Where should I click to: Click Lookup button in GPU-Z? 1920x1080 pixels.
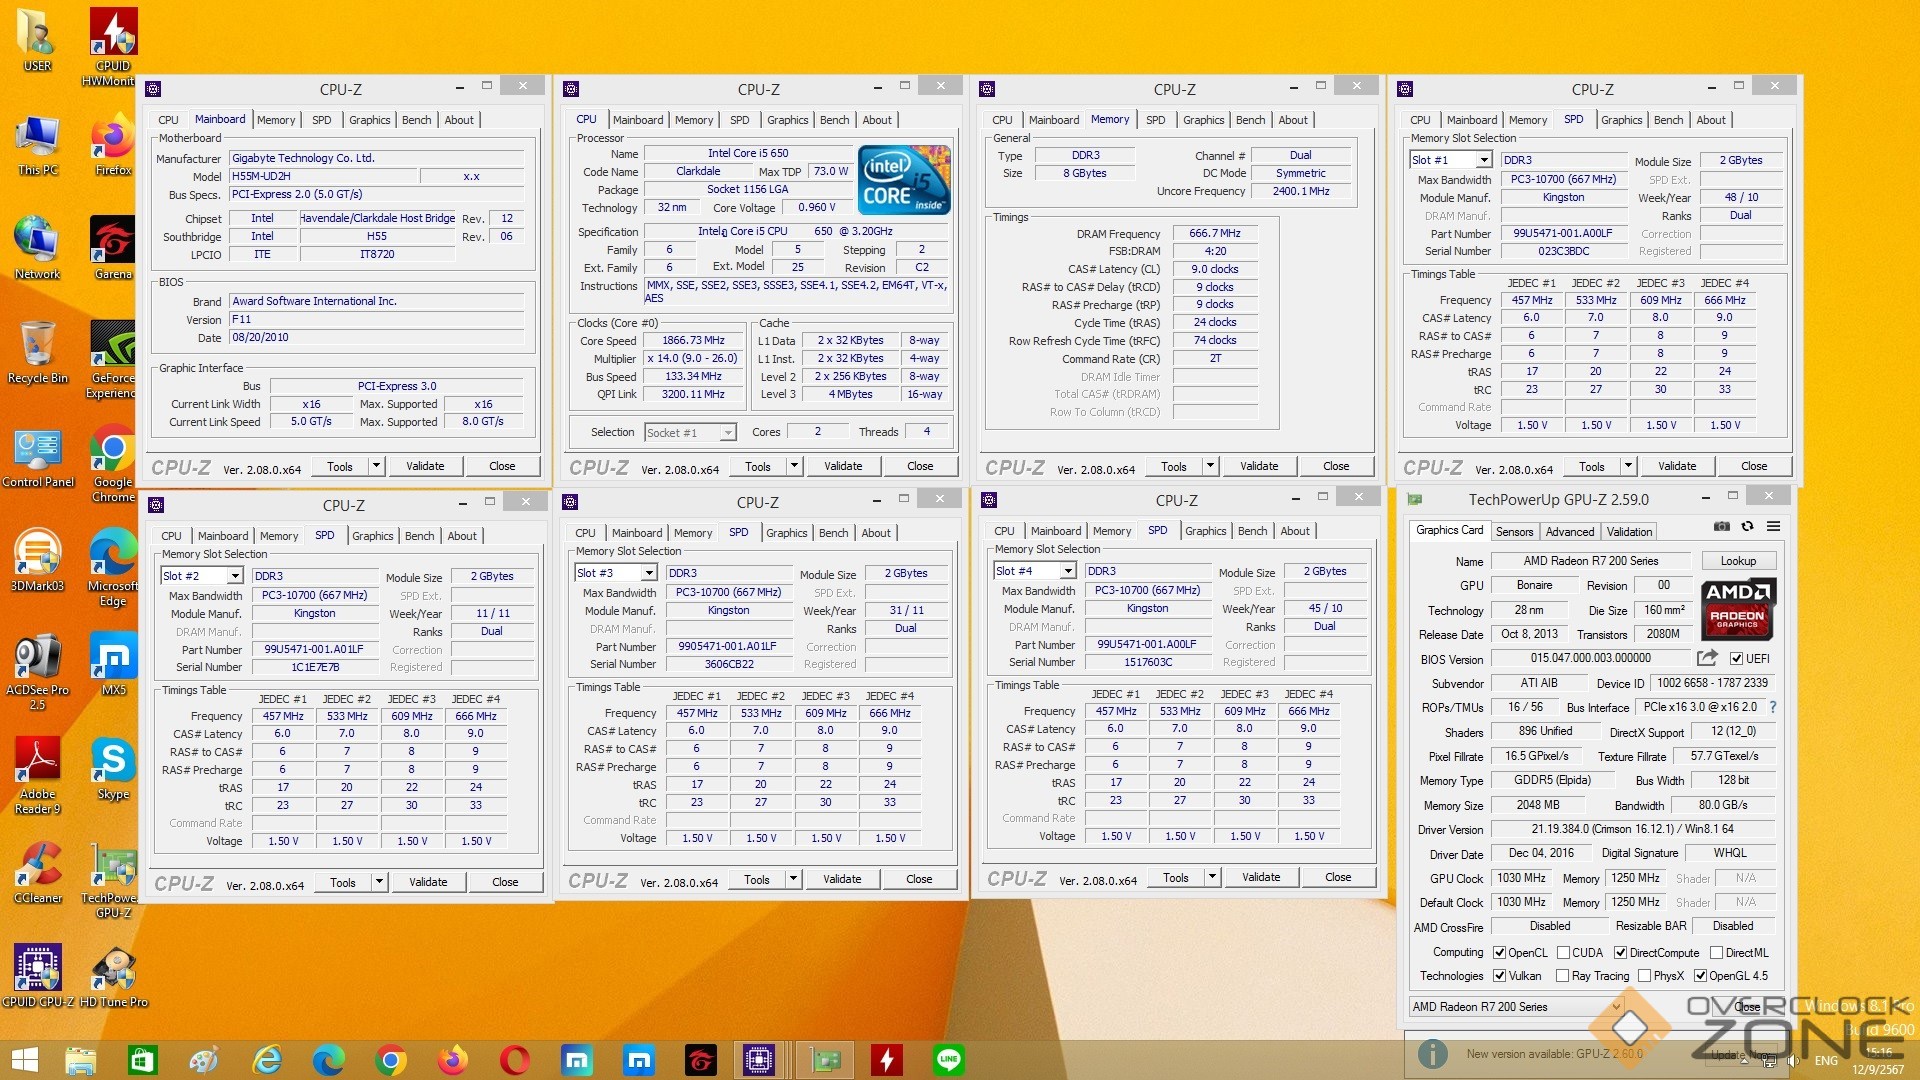(x=1737, y=561)
